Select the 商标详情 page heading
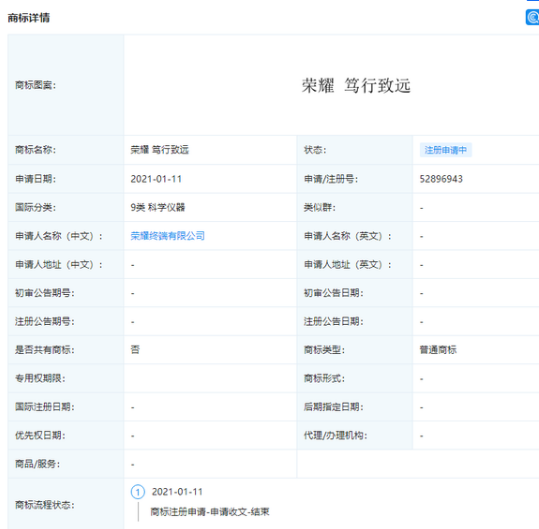This screenshot has height=529, width=539. [x=29, y=18]
